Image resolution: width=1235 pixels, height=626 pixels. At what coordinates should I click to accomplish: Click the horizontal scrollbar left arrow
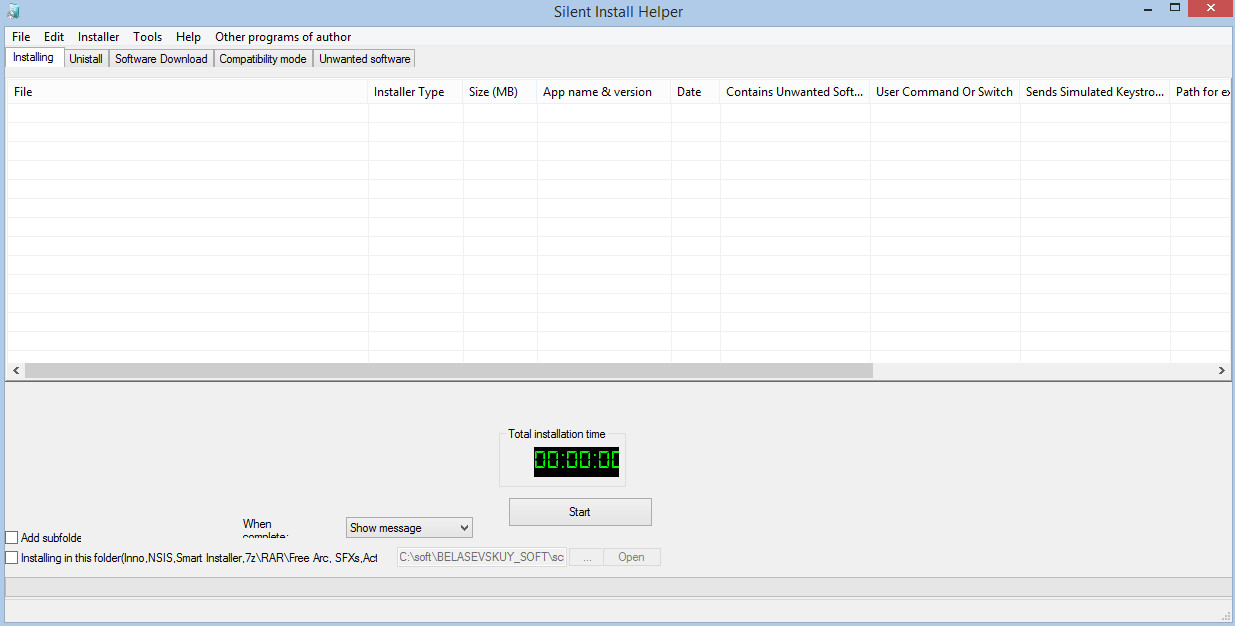tap(15, 370)
